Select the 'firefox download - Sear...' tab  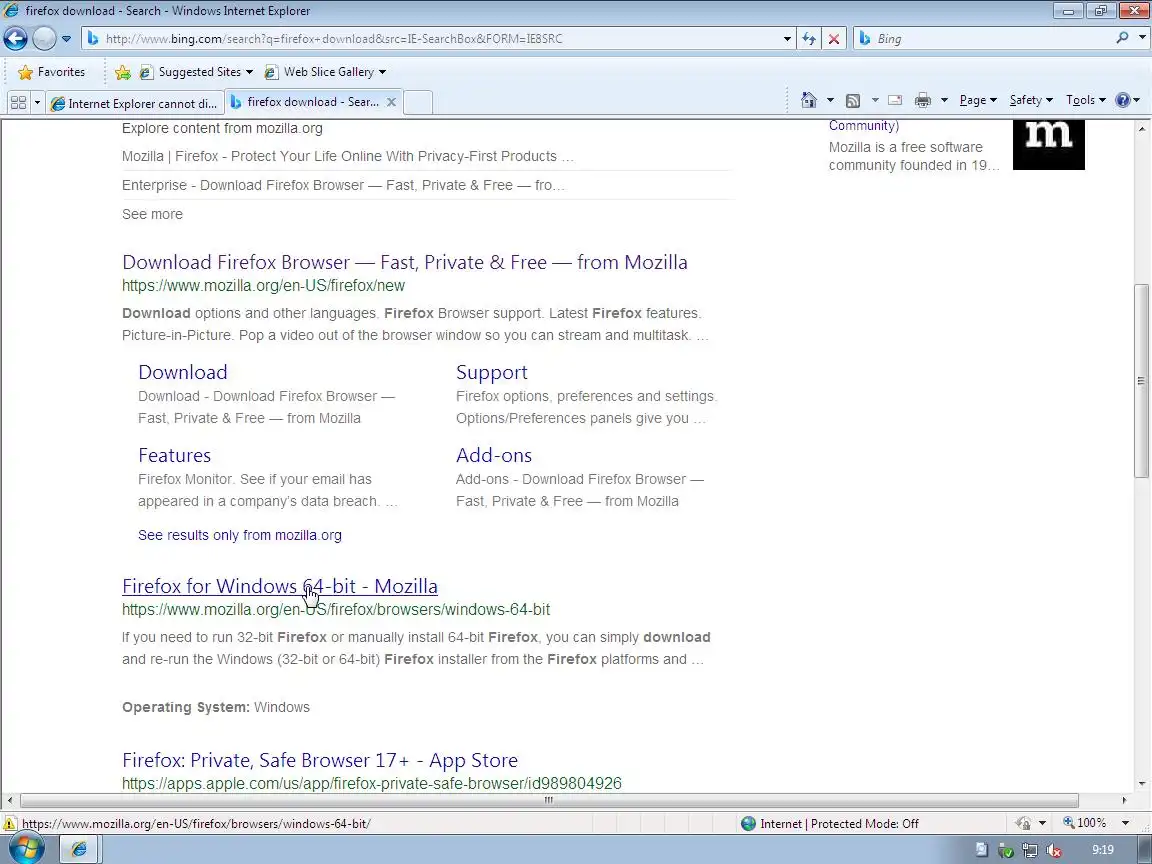pyautogui.click(x=306, y=102)
